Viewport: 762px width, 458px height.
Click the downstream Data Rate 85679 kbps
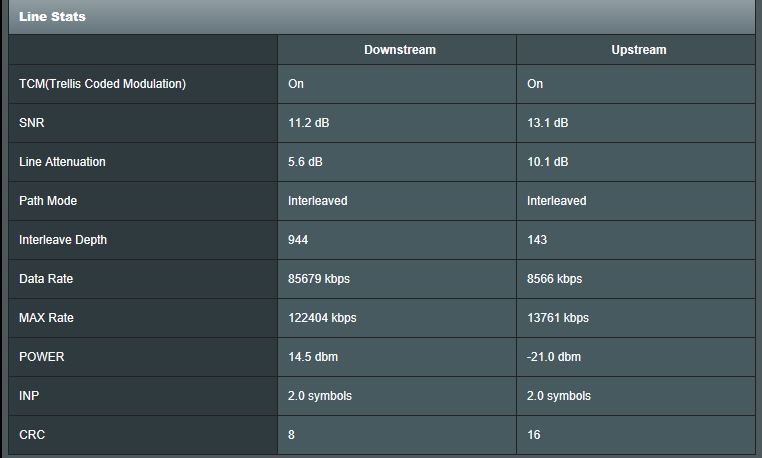319,279
